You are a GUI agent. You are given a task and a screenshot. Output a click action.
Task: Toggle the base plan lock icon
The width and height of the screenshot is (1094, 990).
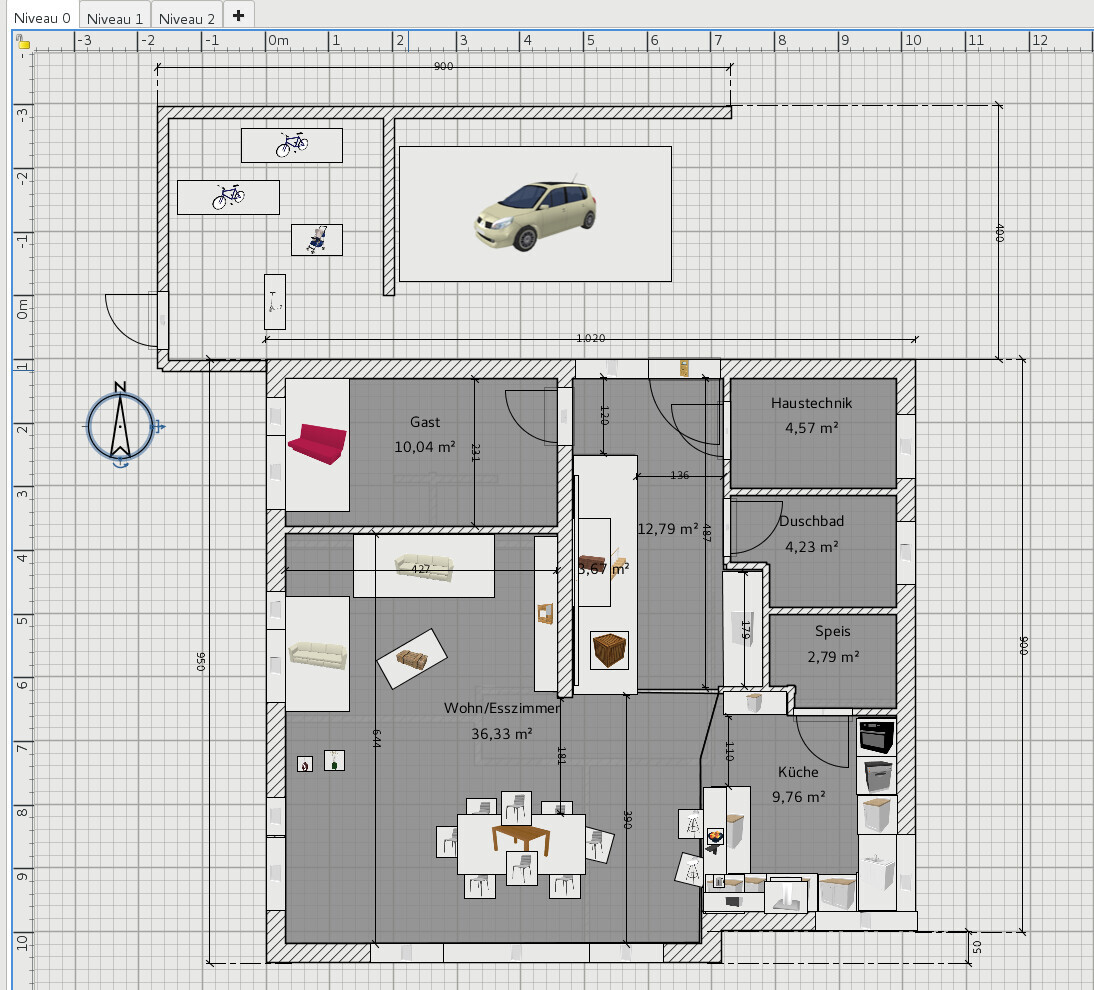[23, 41]
